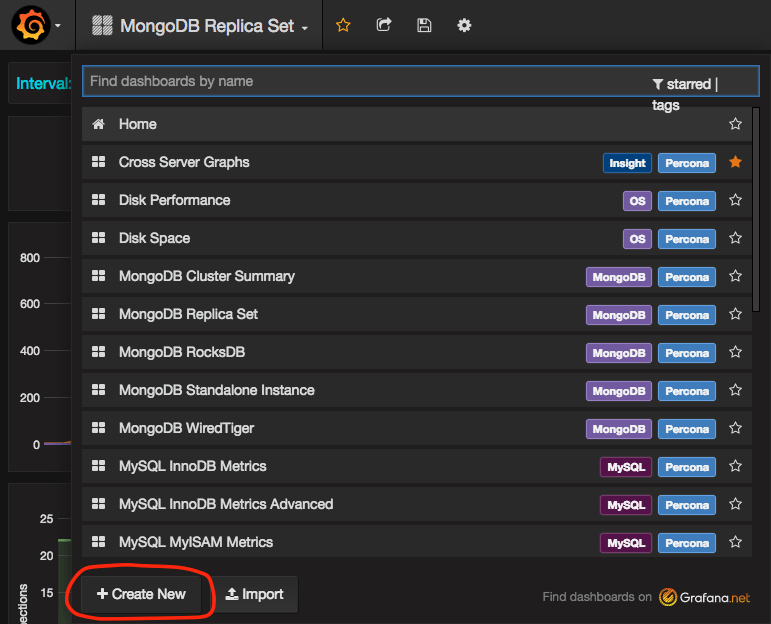This screenshot has height=624, width=771.
Task: Click the save dashboard floppy icon
Action: click(x=424, y=25)
